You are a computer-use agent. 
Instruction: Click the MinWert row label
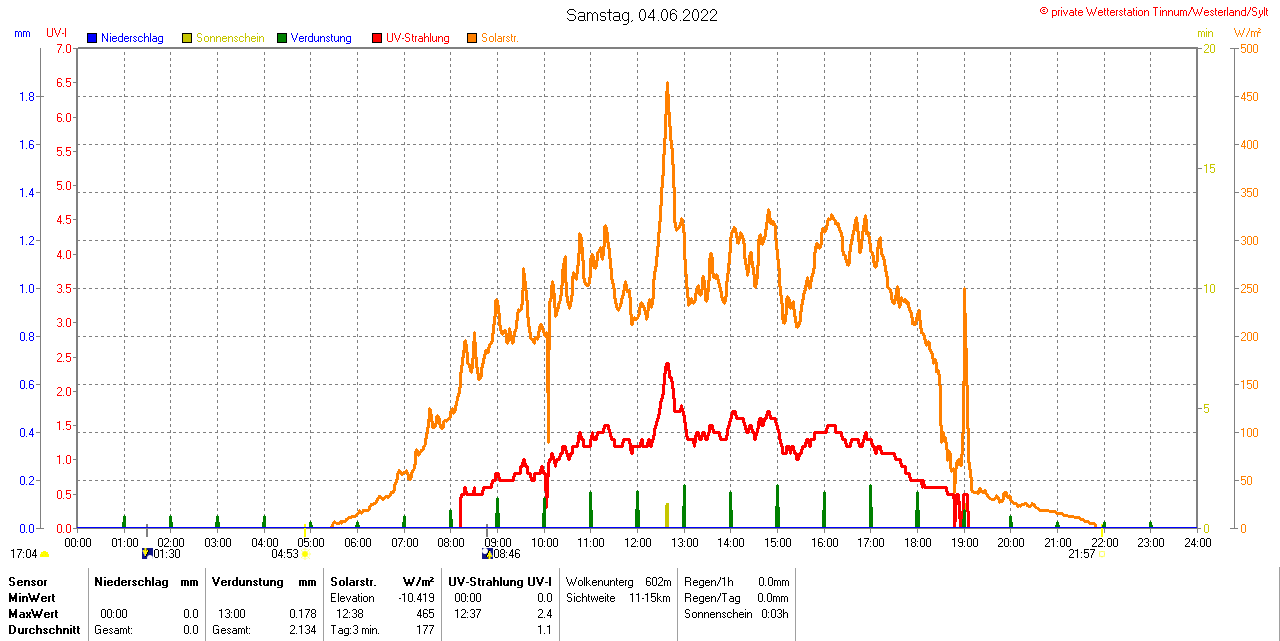(x=33, y=598)
